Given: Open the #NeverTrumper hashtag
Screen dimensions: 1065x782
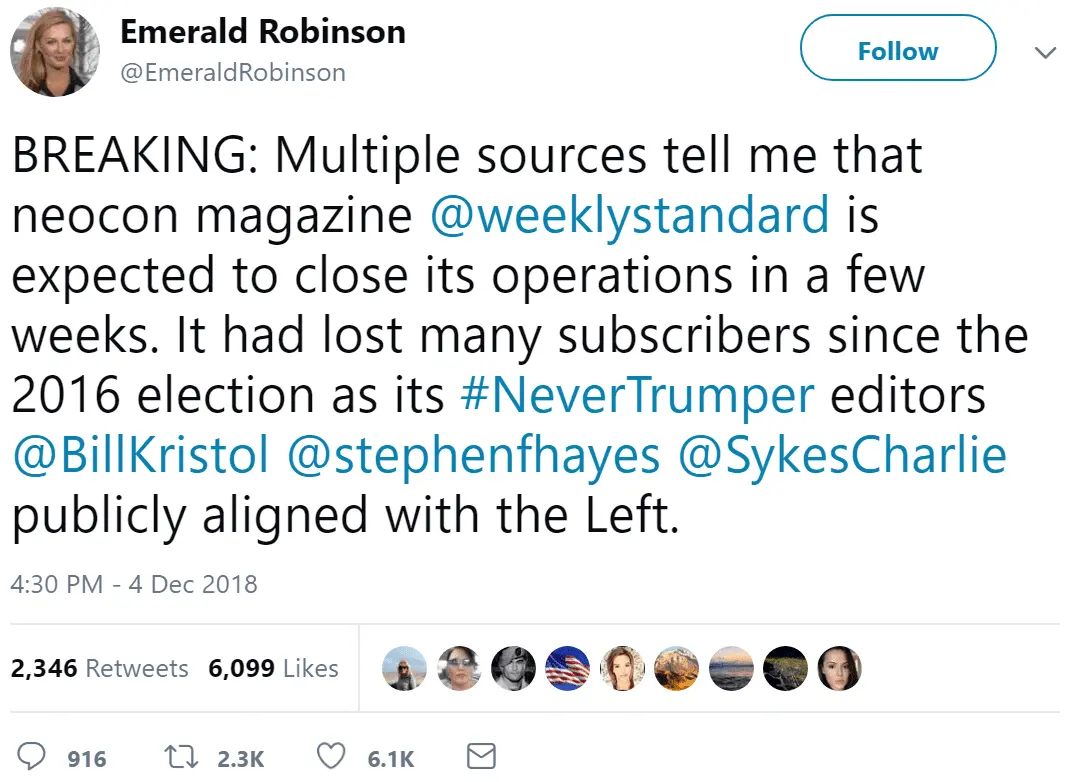Looking at the screenshot, I should point(636,395).
